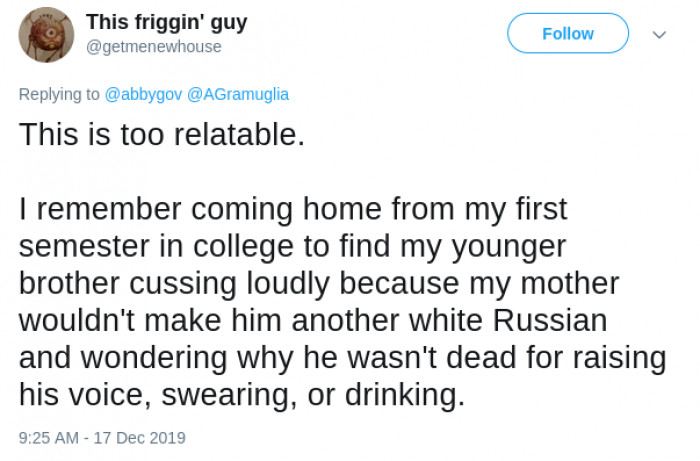Click the sentence "This is too relatable."

[x=161, y=135]
